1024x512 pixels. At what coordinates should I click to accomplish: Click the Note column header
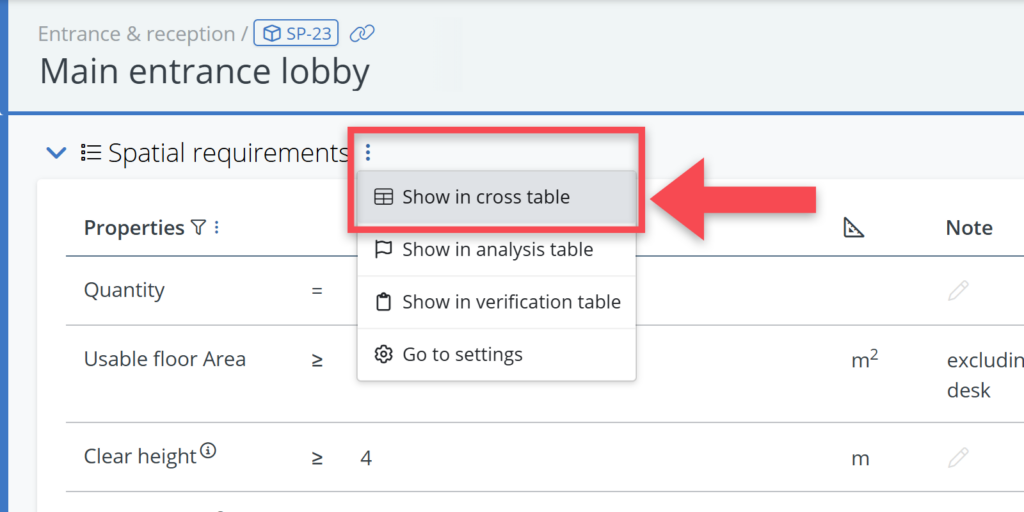tap(969, 228)
